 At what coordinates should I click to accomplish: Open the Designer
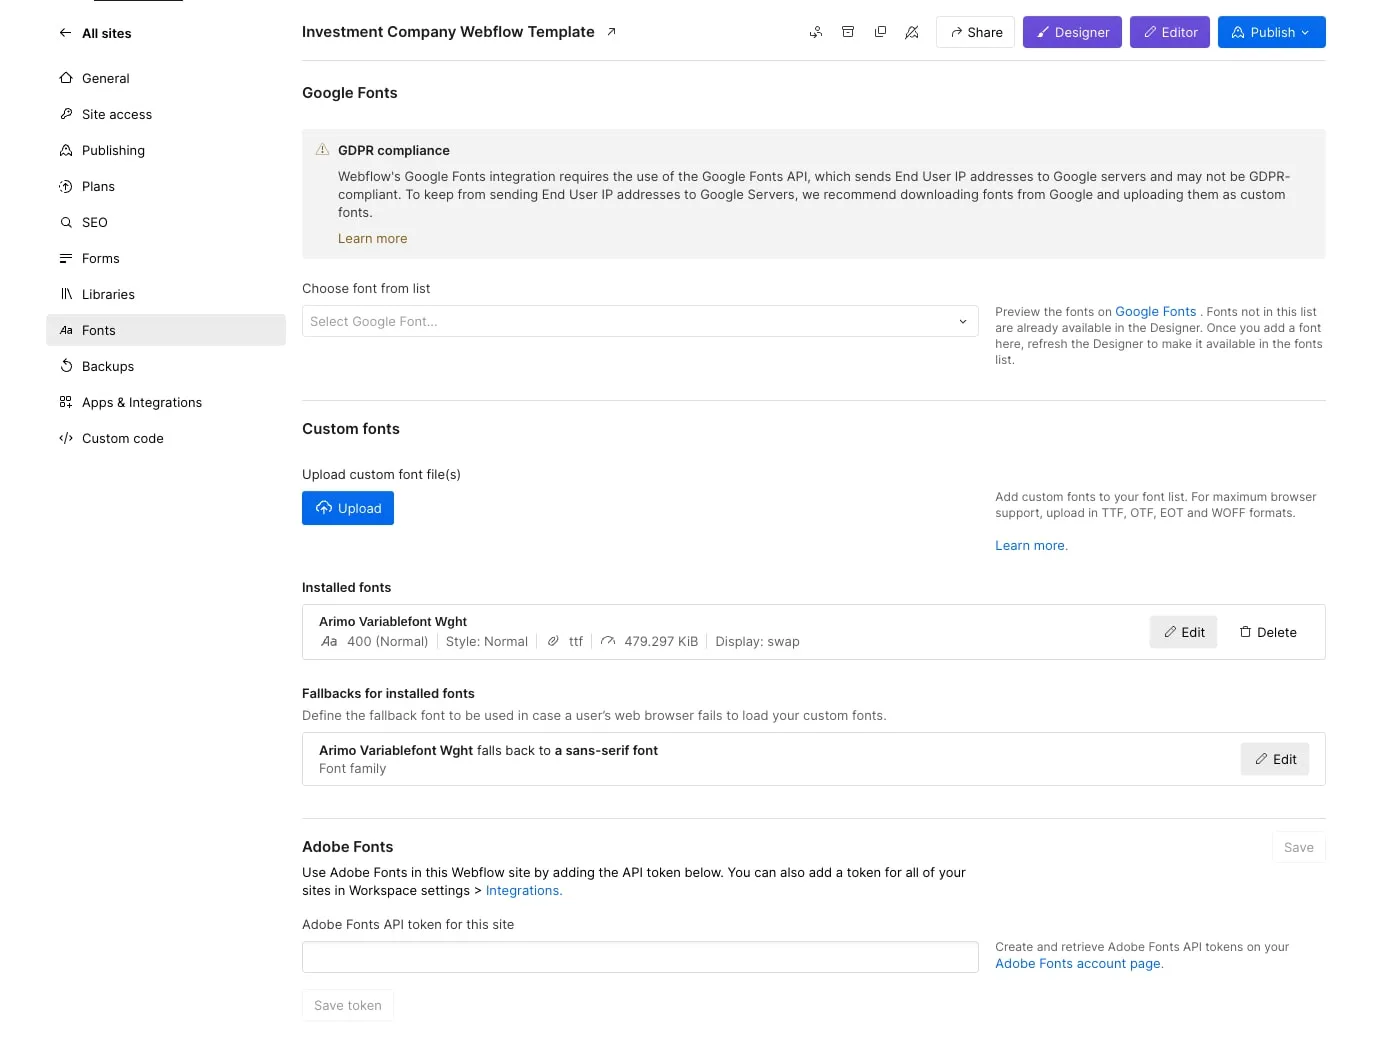1072,32
